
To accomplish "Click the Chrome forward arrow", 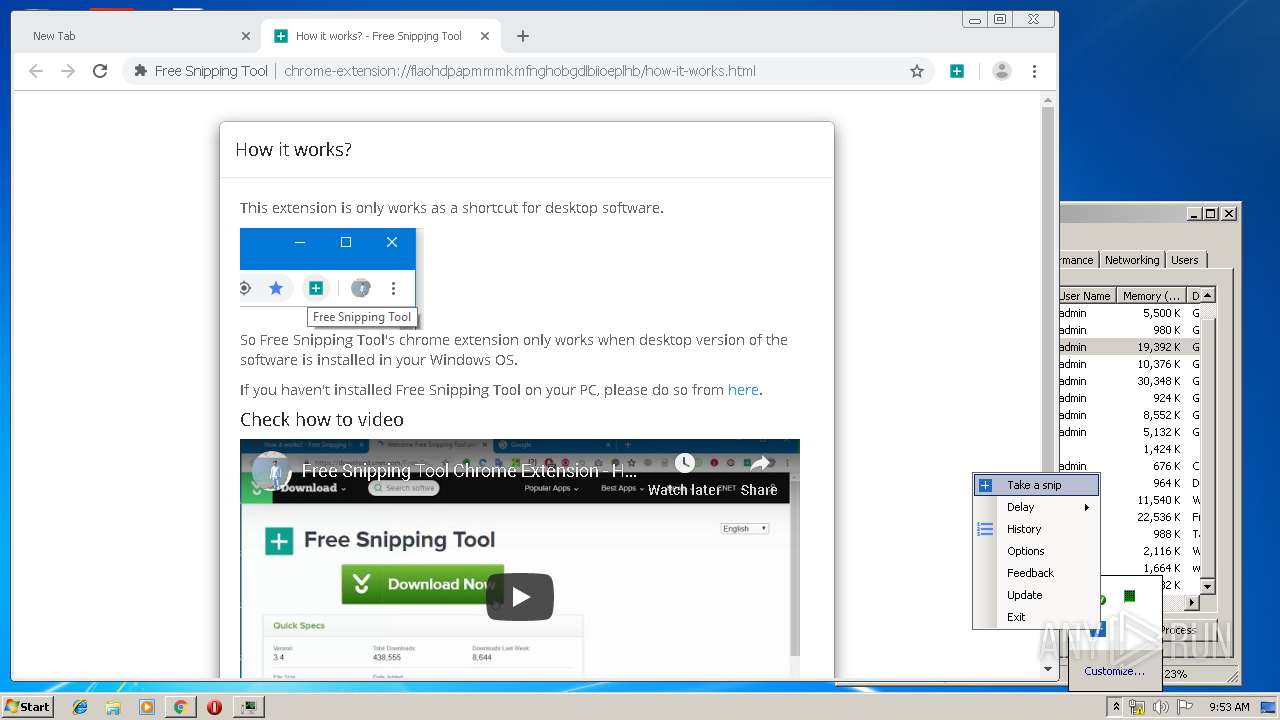I will coord(68,71).
